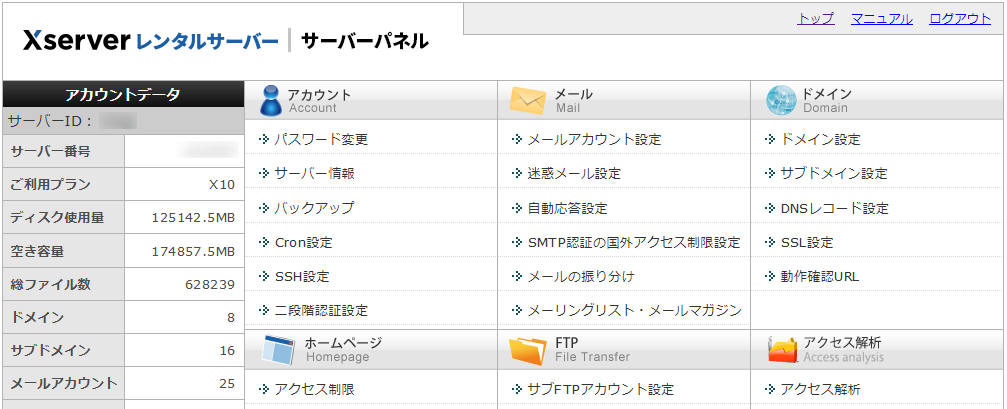Click アクセス制限 under Homepage
1007x409 pixels.
point(314,389)
